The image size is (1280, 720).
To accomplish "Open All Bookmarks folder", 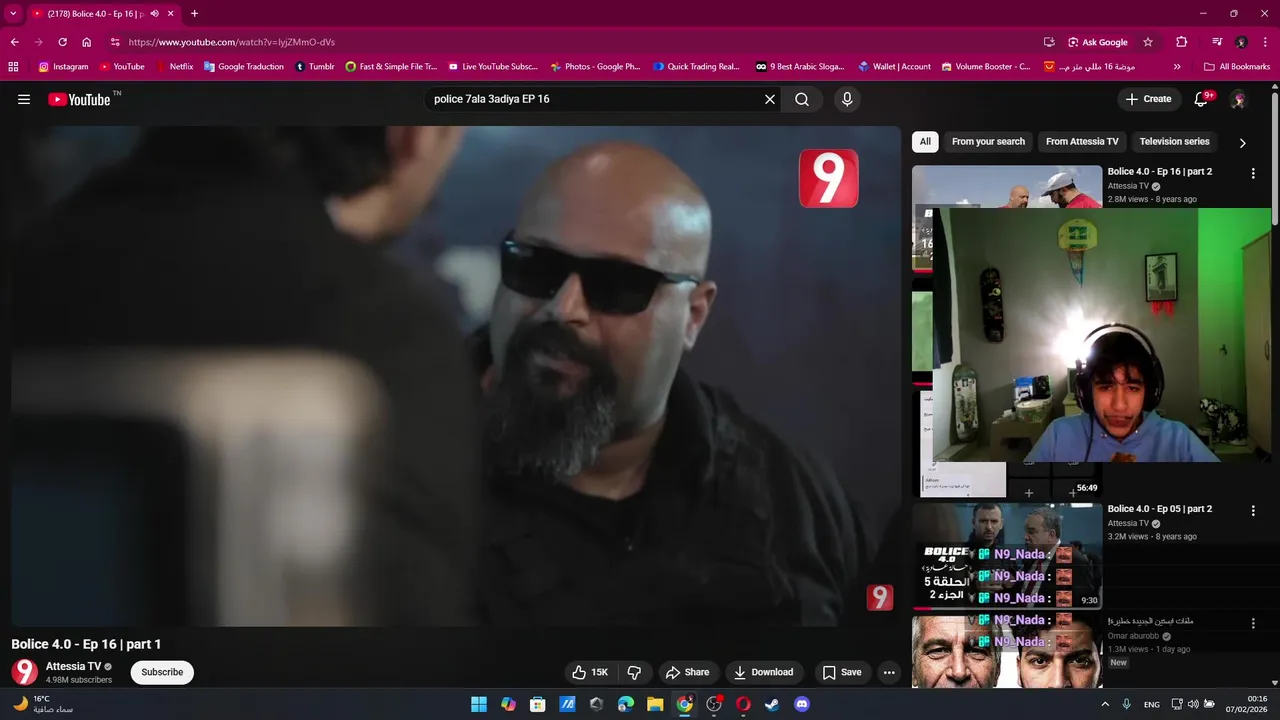I will point(1237,67).
